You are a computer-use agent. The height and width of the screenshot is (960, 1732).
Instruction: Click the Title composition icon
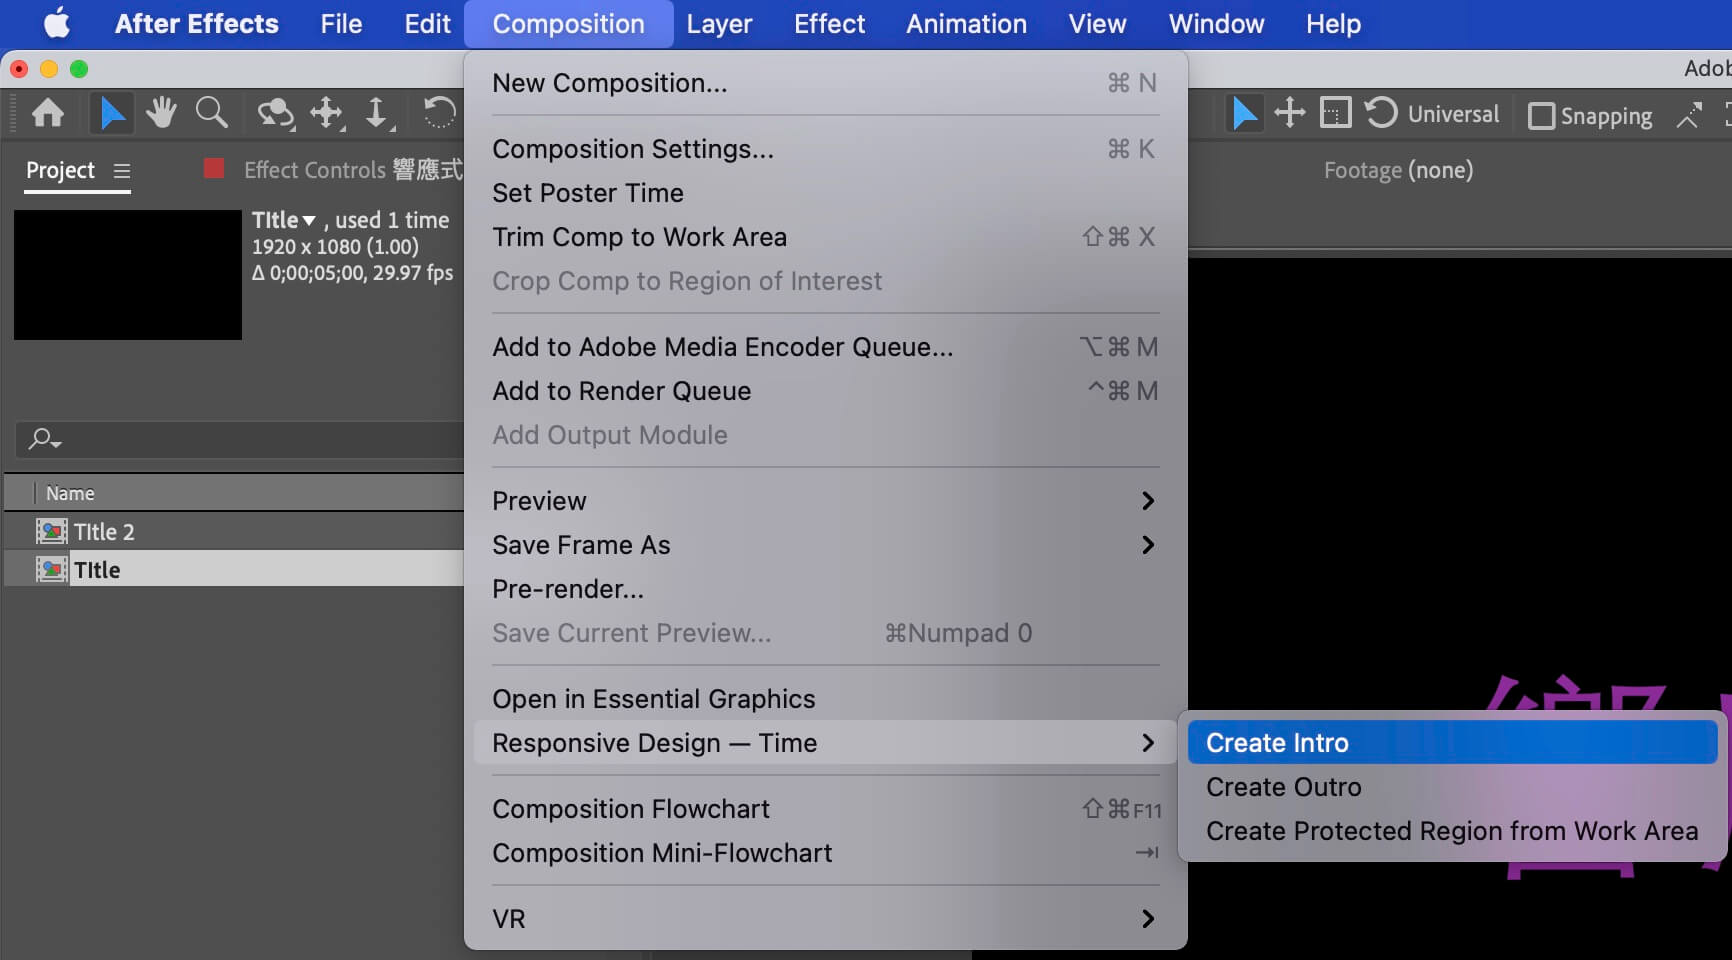pos(52,569)
